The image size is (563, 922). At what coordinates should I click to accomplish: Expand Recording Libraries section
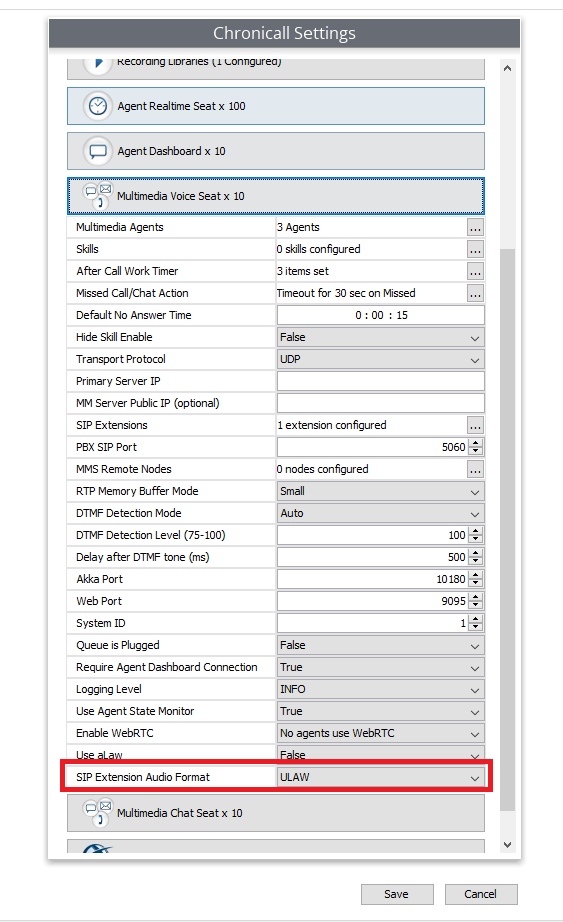click(x=276, y=69)
